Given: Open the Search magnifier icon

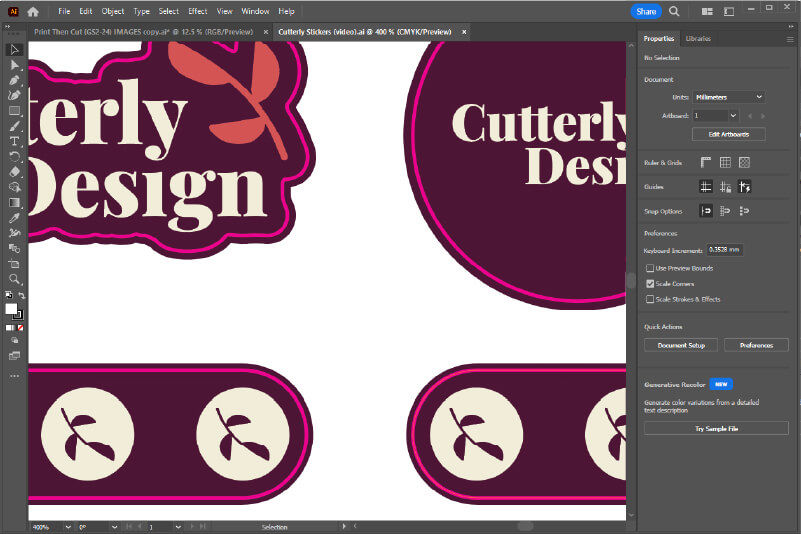Looking at the screenshot, I should click(x=674, y=11).
